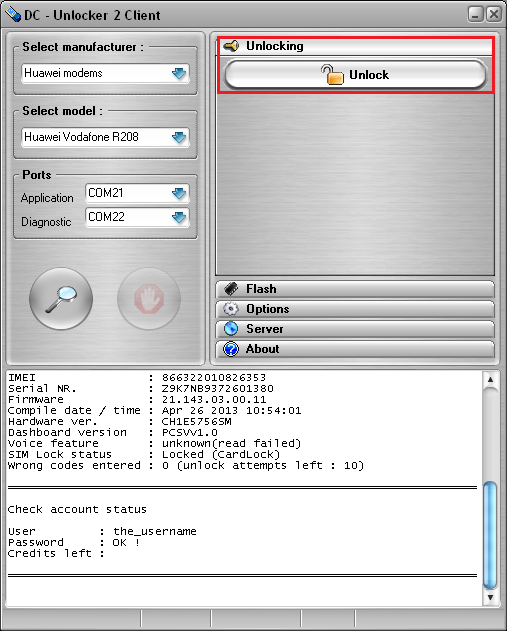
Task: Click the log scrollbar thumb
Action: [x=490, y=535]
